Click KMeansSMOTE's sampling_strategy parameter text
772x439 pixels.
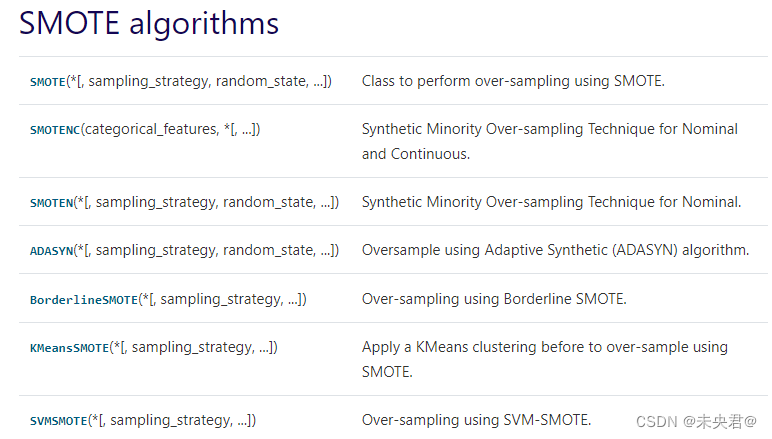(193, 347)
